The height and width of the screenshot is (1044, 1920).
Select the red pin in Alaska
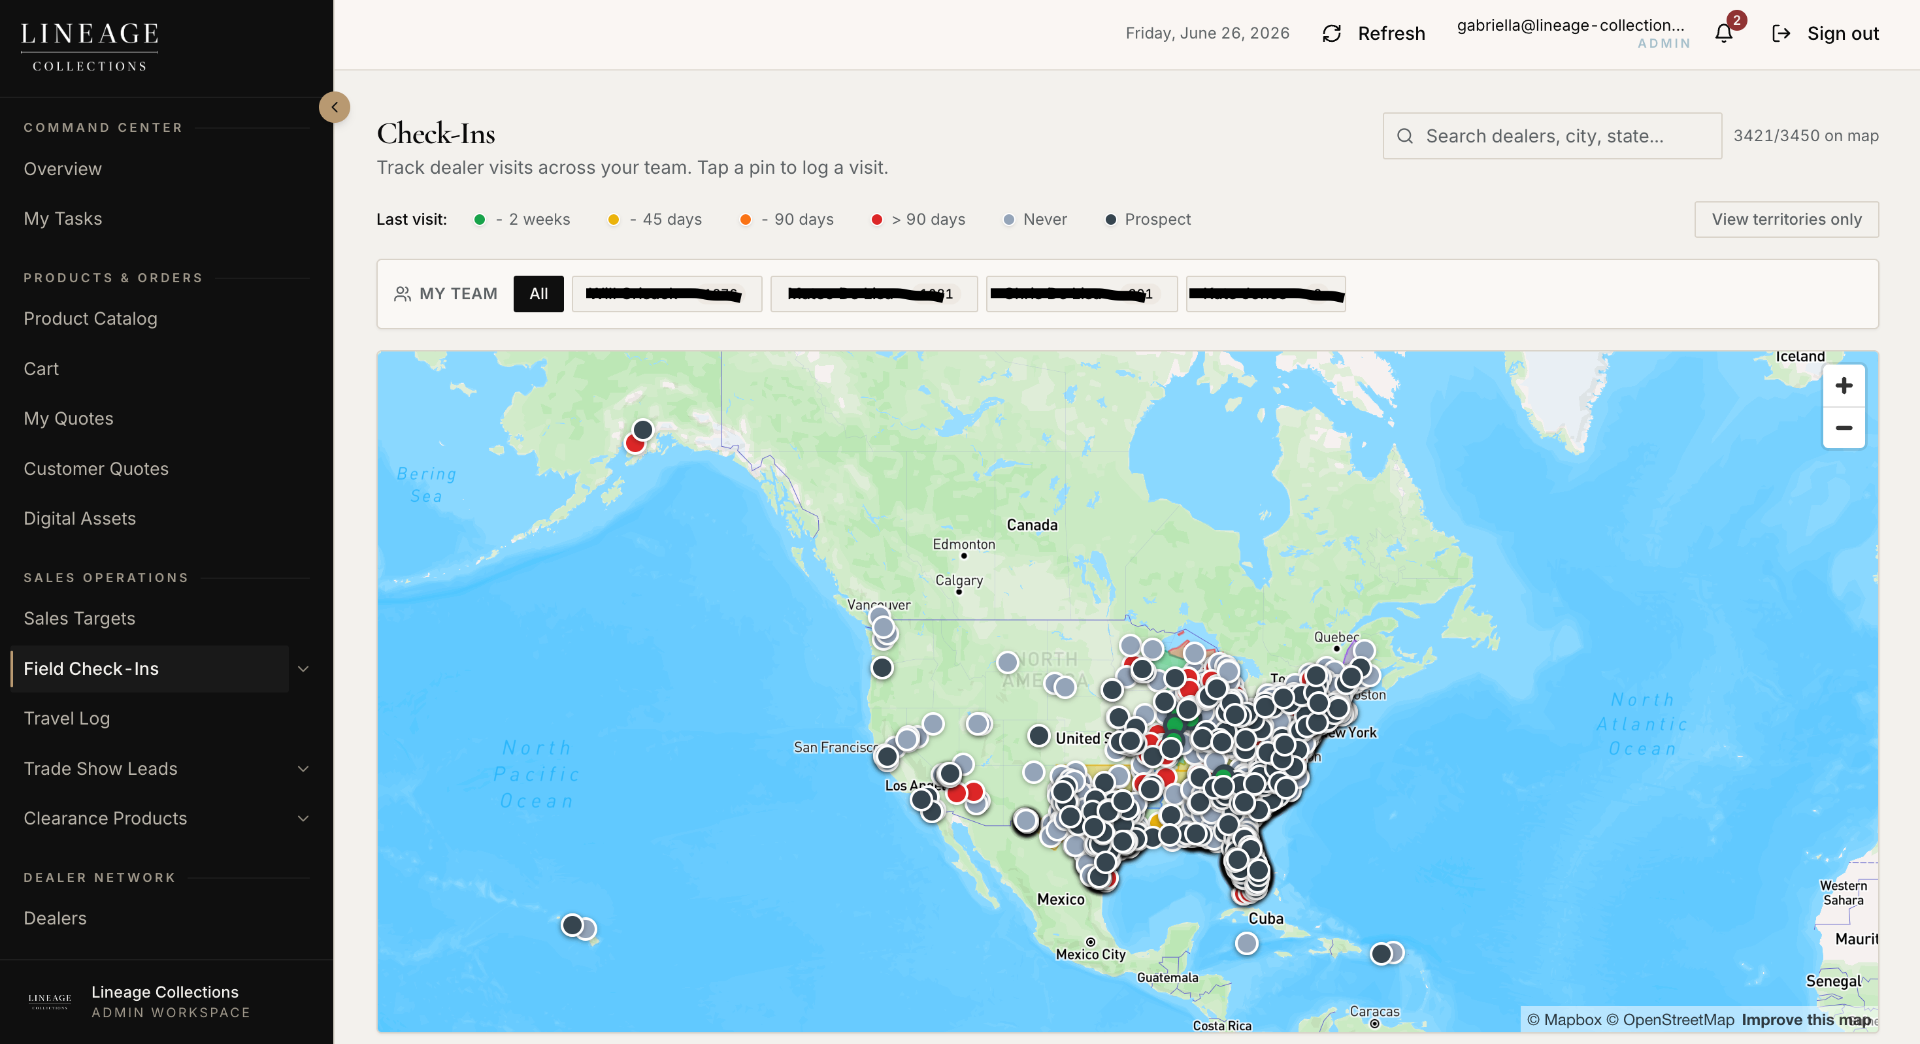coord(634,444)
